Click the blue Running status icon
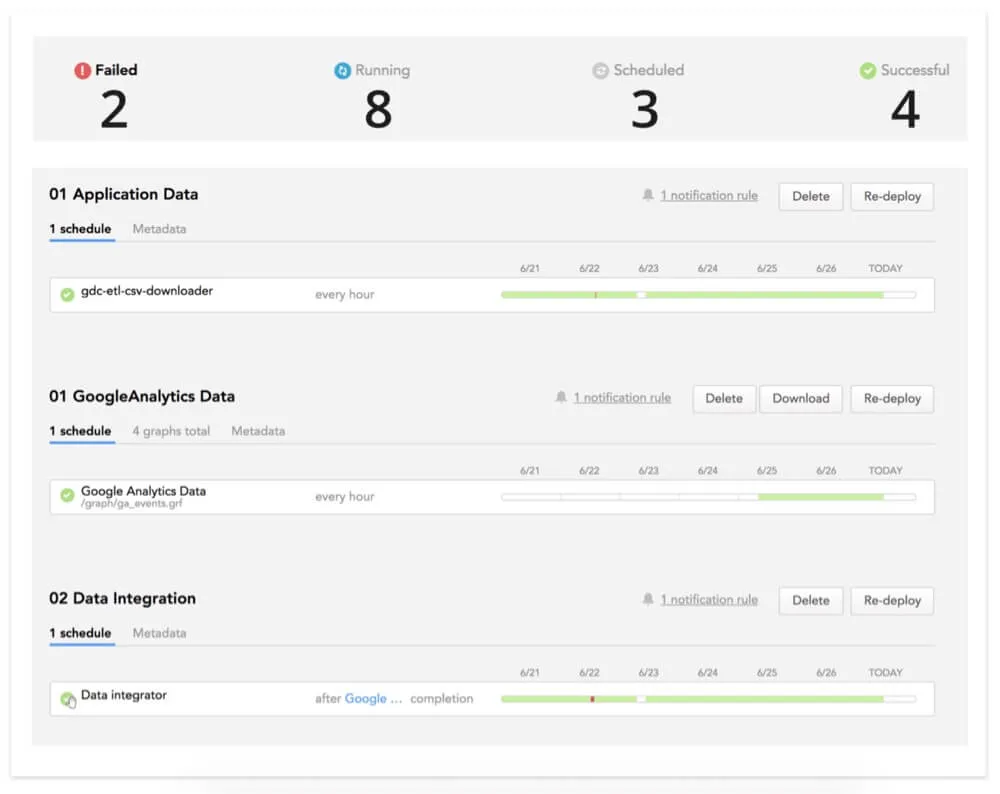This screenshot has height=794, width=1000. tap(343, 71)
